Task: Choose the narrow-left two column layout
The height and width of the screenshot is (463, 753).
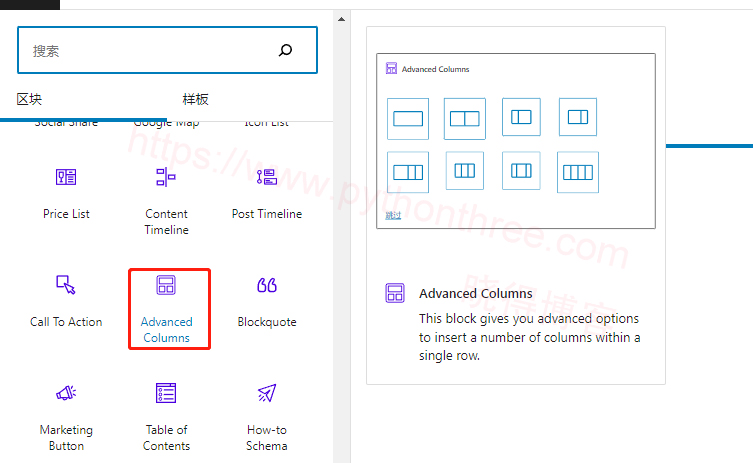Action: pos(521,117)
